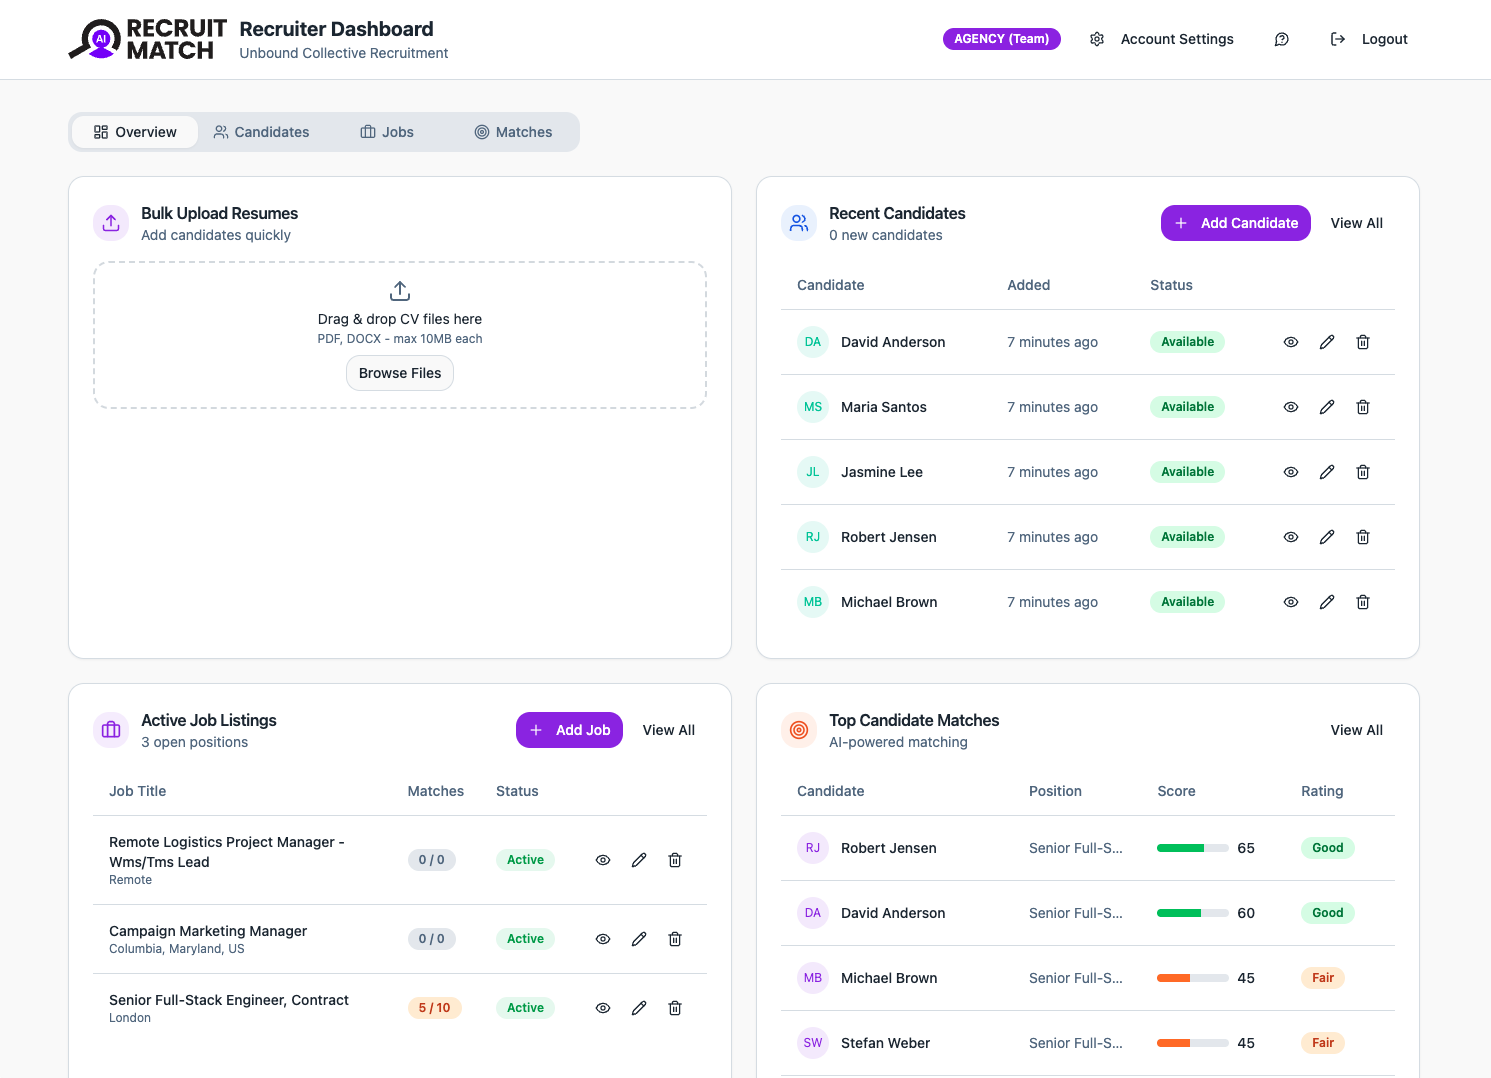Image resolution: width=1491 pixels, height=1078 pixels.
Task: Click Robert Jensen's score progress bar
Action: pos(1191,847)
